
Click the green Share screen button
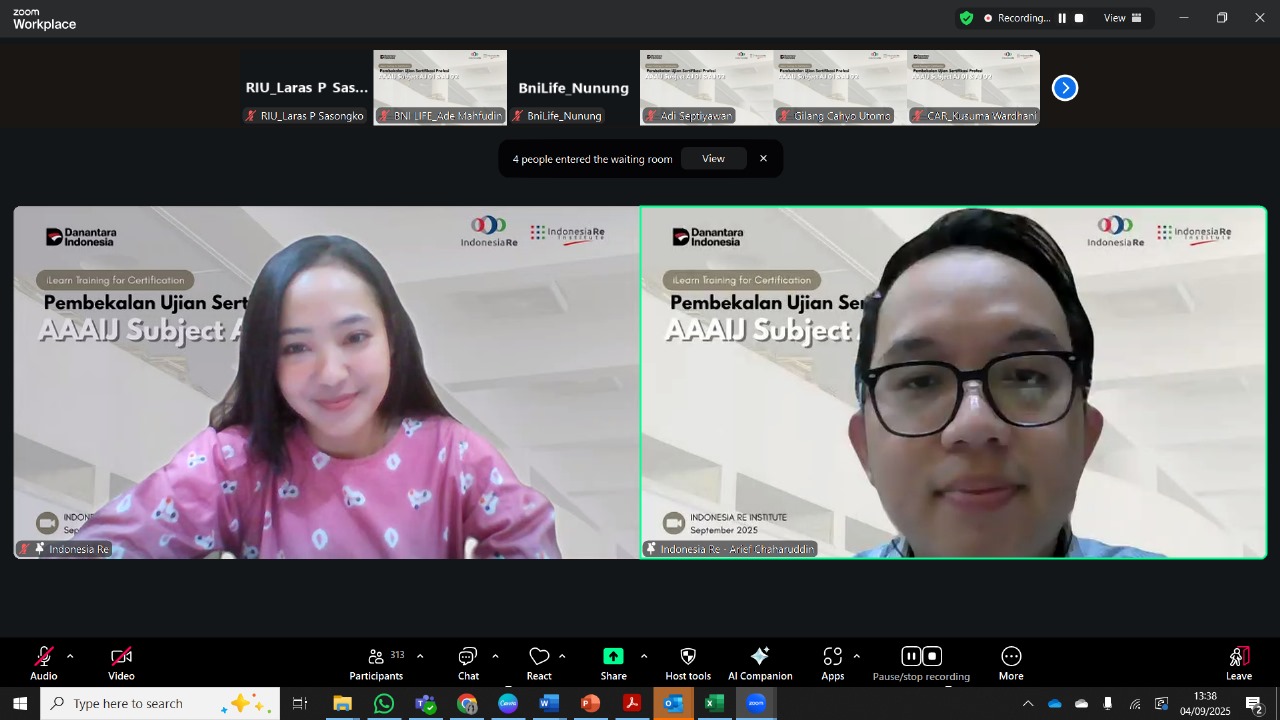pos(613,662)
